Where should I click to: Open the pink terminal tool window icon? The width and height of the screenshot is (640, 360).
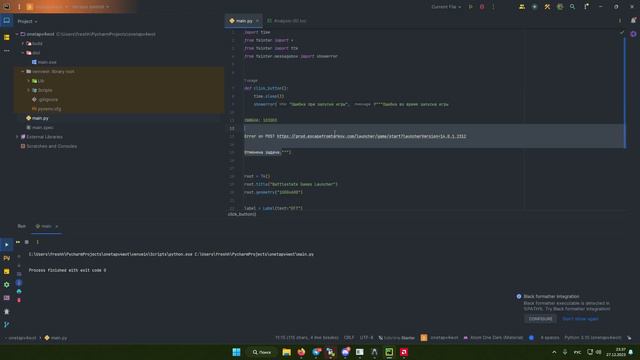[x=7, y=298]
